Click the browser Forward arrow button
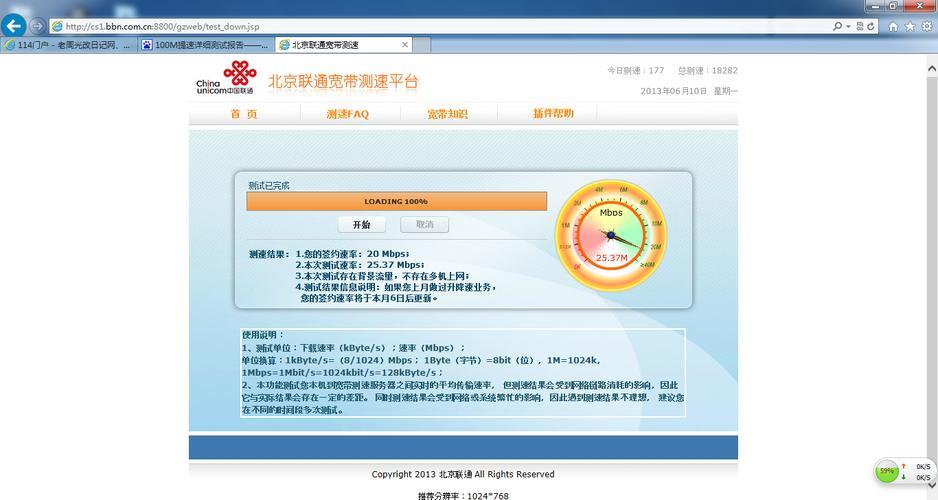Viewport: 938px width, 500px height. click(38, 26)
